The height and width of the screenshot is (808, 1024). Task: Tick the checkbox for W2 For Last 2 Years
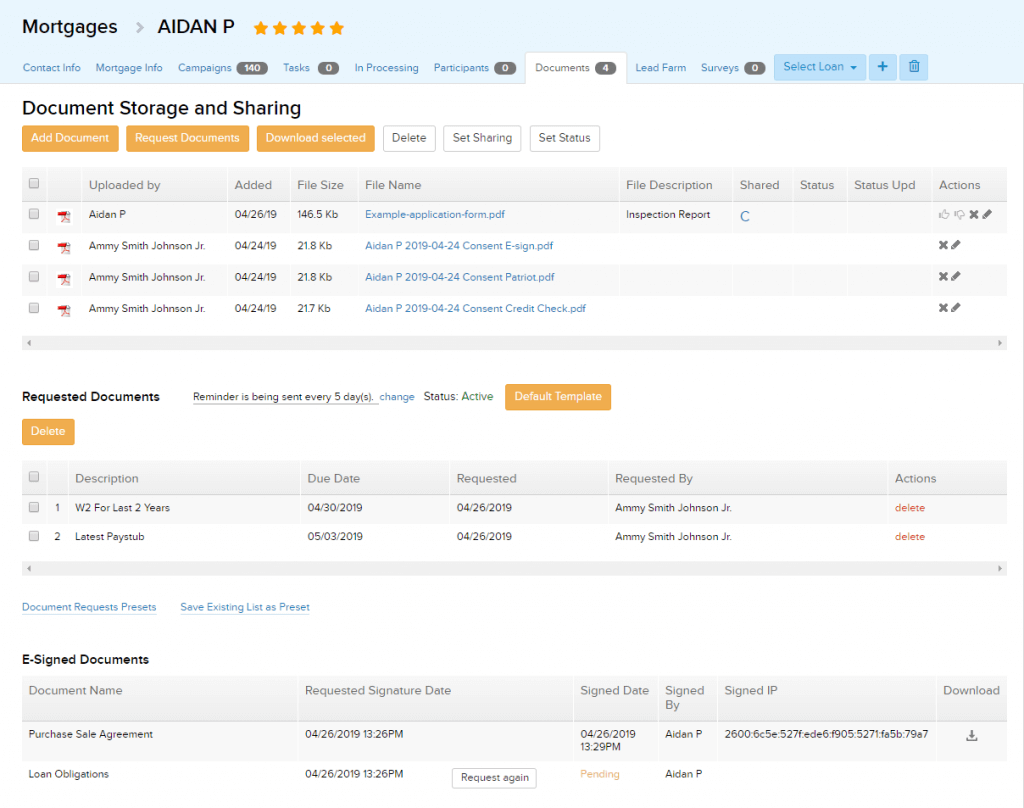33,508
